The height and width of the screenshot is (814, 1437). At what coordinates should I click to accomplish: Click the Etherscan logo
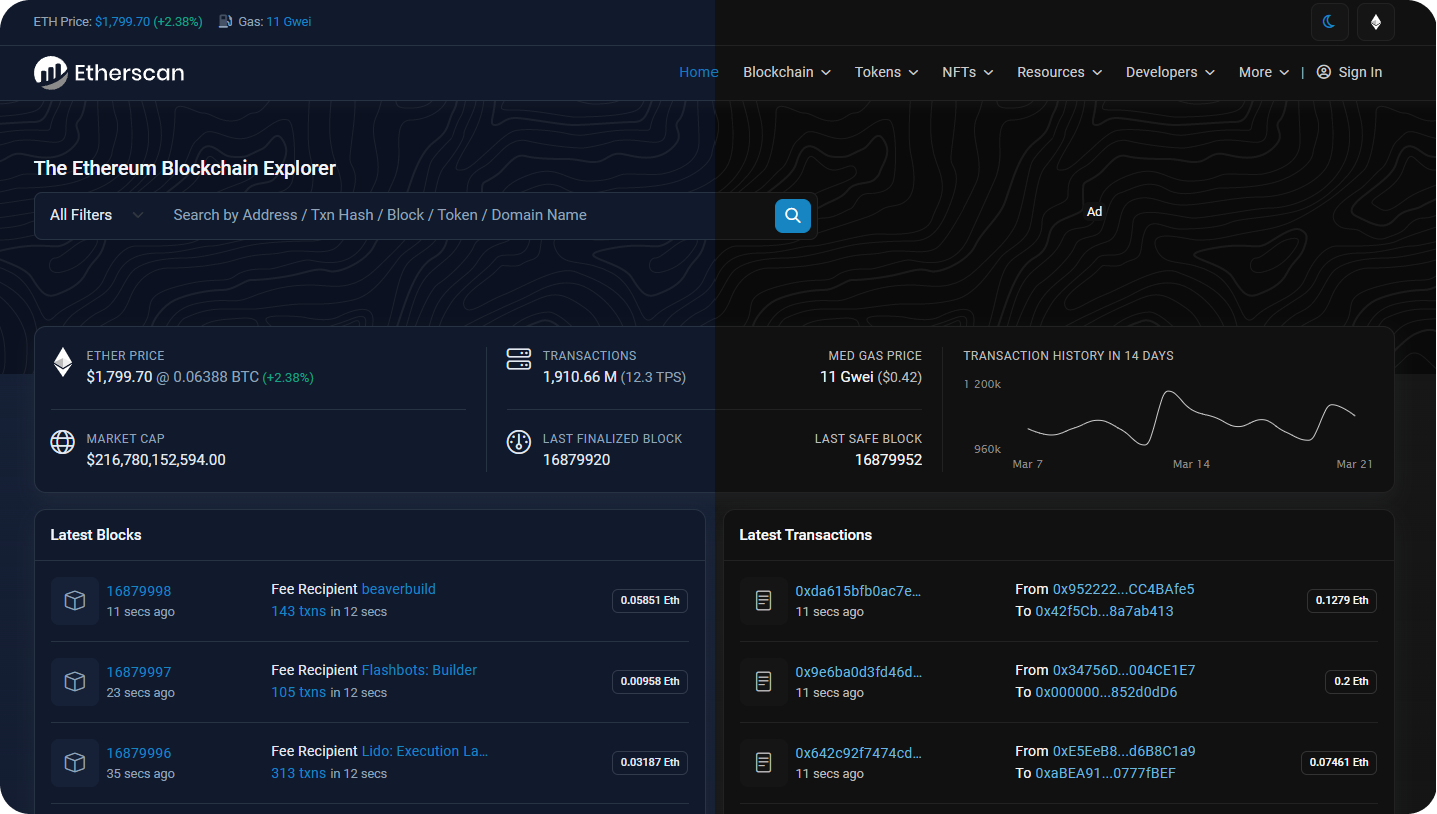click(109, 72)
